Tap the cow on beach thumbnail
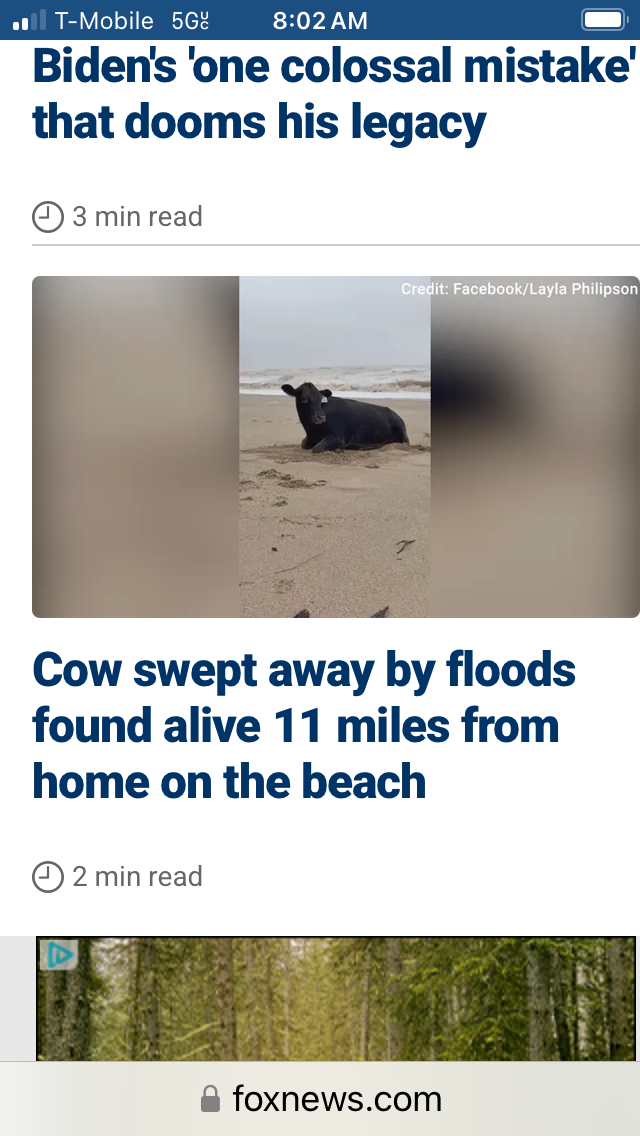640x1136 pixels. point(336,447)
